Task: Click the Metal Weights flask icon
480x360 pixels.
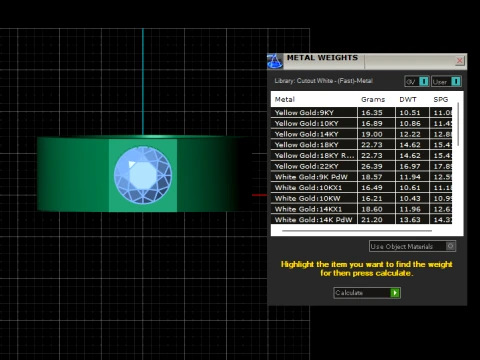Action: click(275, 61)
